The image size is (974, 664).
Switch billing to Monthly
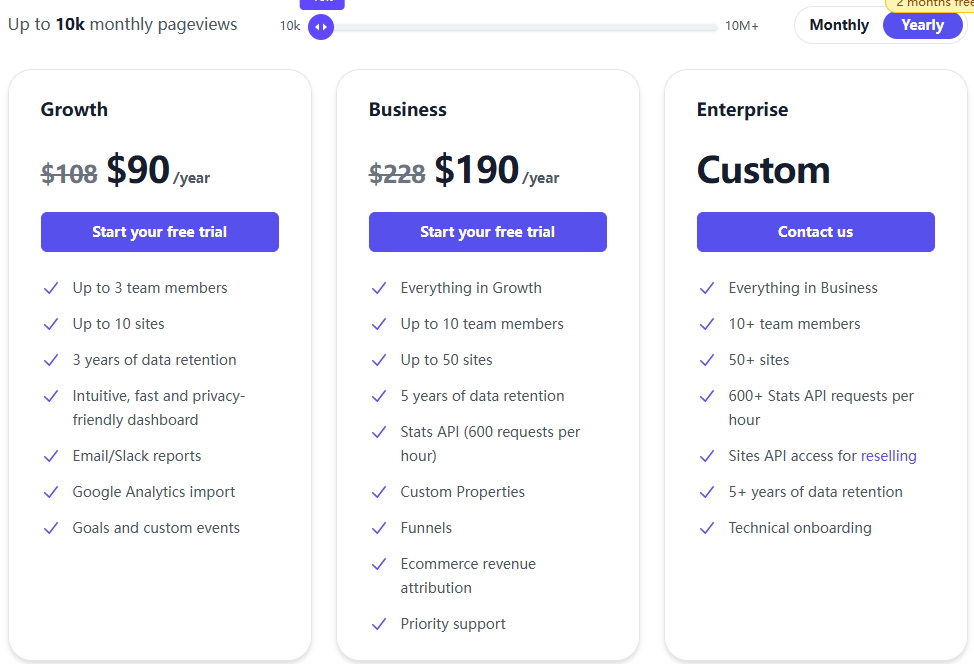839,25
